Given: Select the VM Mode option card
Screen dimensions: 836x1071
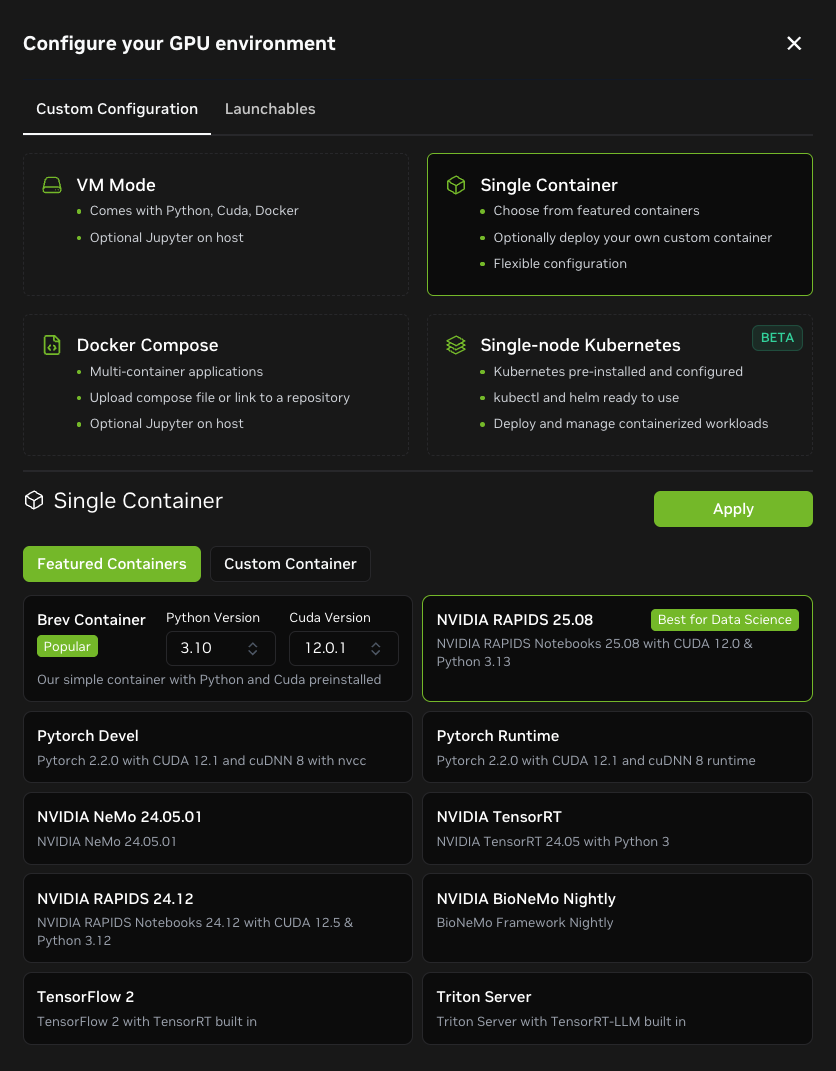Looking at the screenshot, I should [216, 225].
